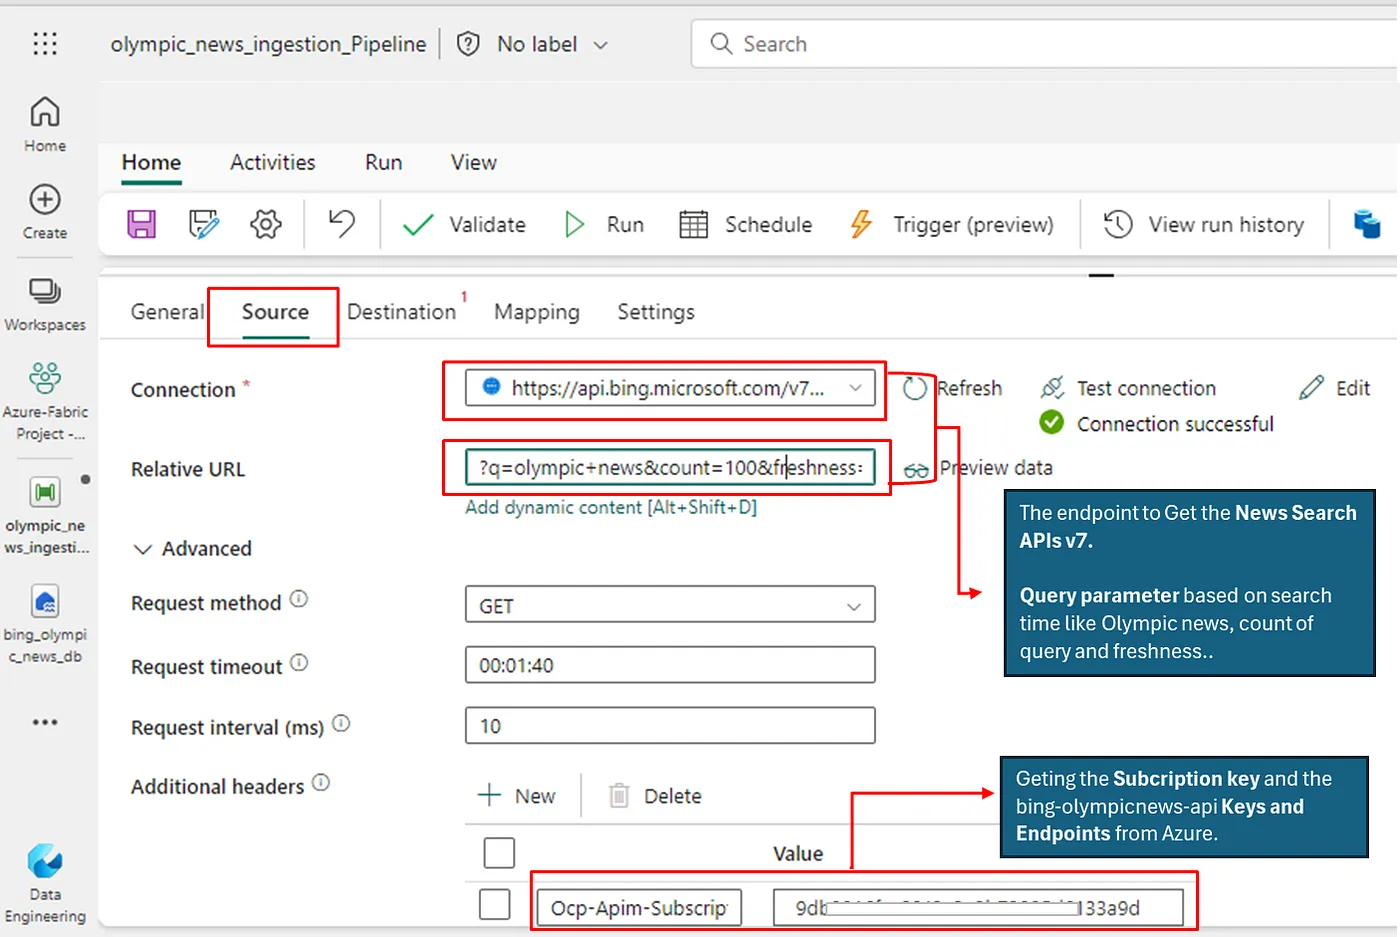The width and height of the screenshot is (1400, 937).
Task: Open olympic_news_ingestion pipeline item in sidebar
Action: [45, 516]
